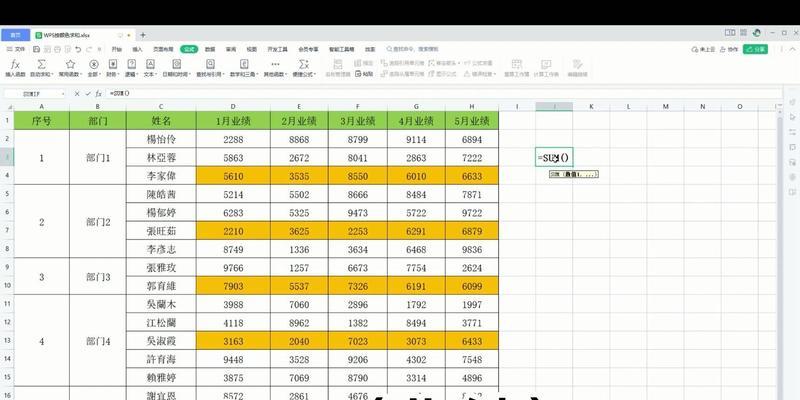Open the Common Functions star icon

pos(70,64)
